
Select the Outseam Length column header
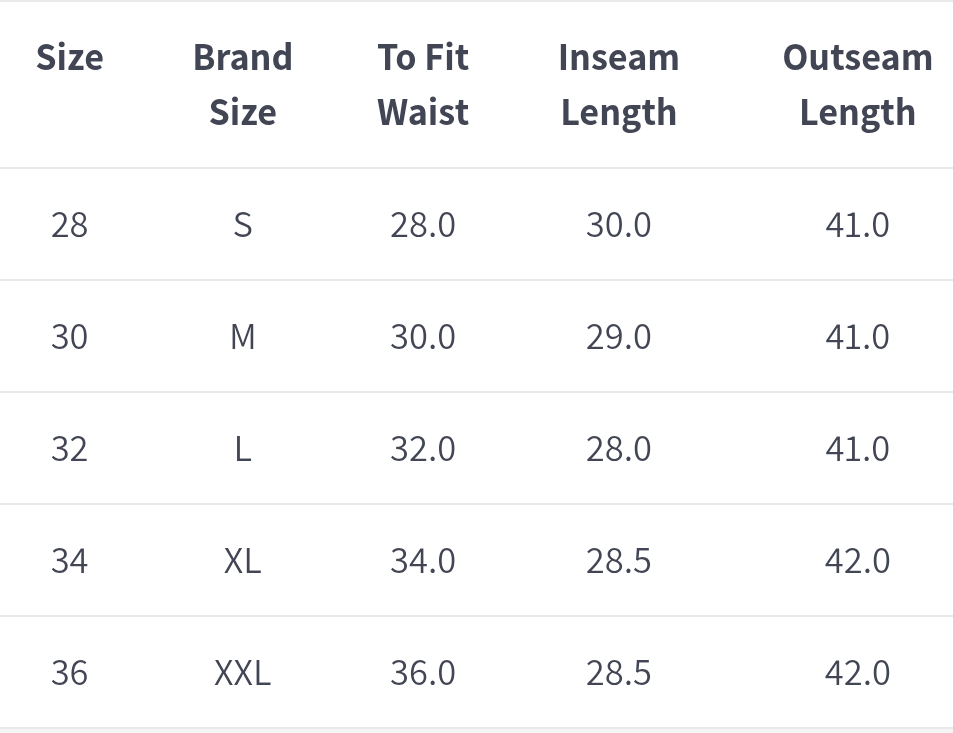coord(857,85)
